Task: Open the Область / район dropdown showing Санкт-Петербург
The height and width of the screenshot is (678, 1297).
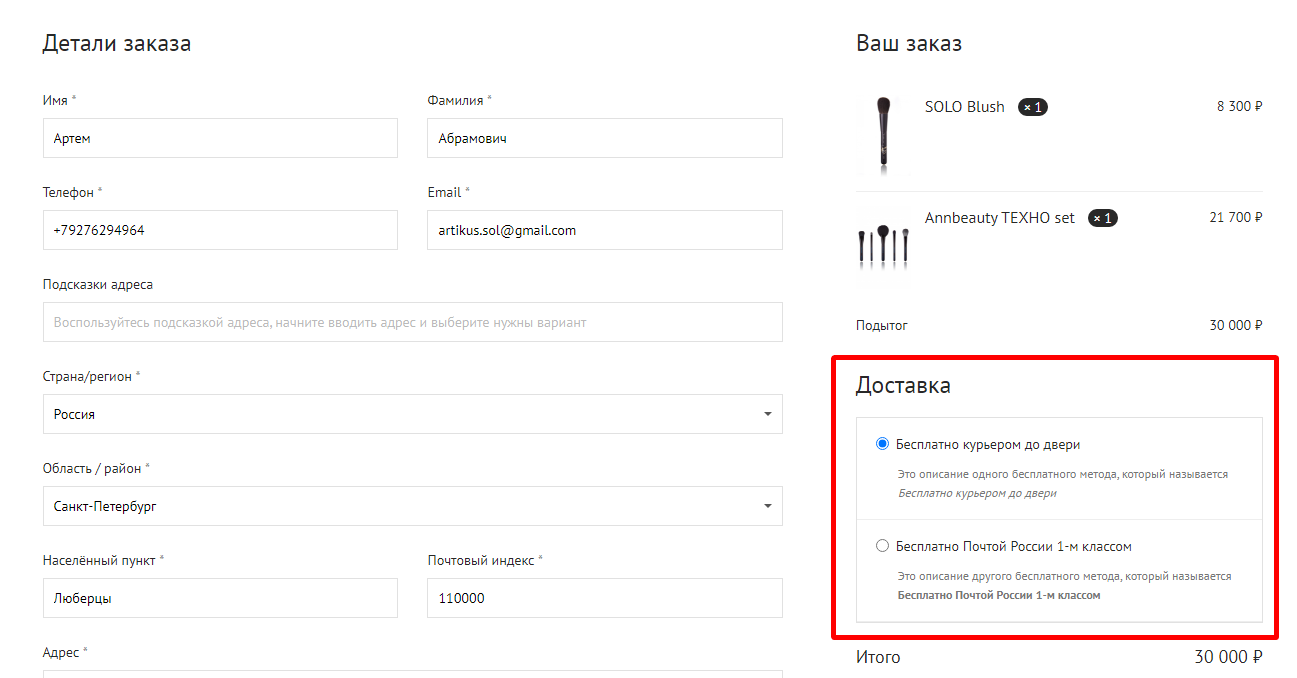Action: pos(412,506)
